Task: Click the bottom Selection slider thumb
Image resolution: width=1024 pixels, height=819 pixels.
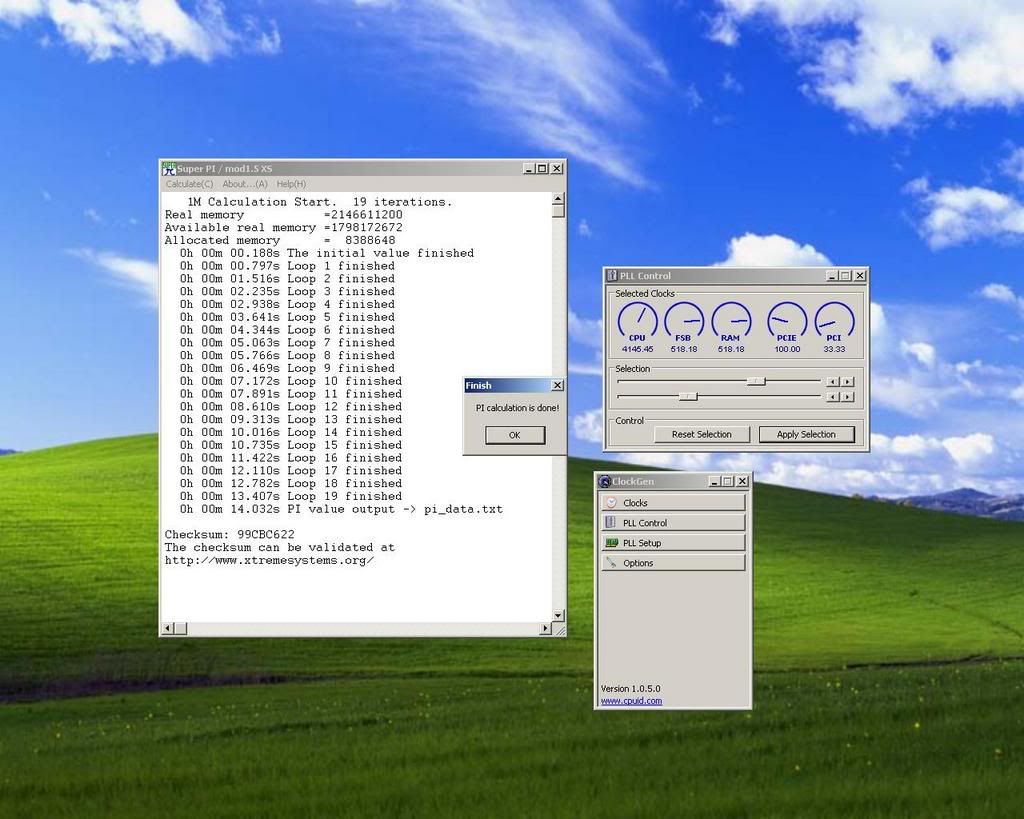Action: click(688, 396)
